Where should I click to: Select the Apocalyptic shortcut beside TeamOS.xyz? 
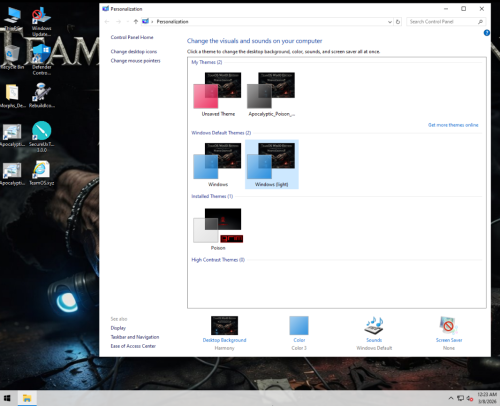point(12,174)
